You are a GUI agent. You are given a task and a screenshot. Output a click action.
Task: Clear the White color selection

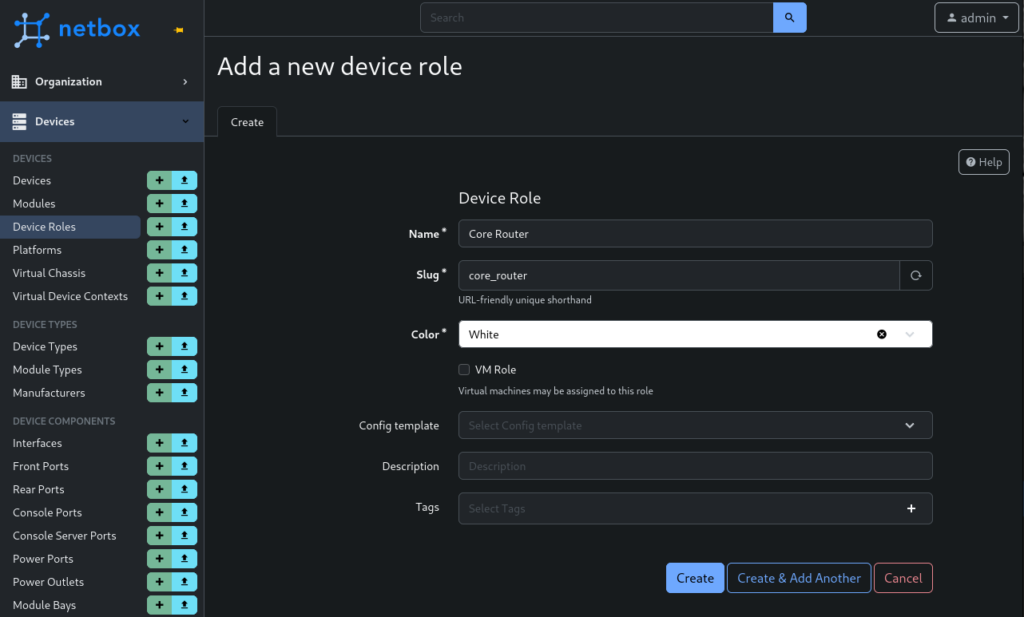881,334
